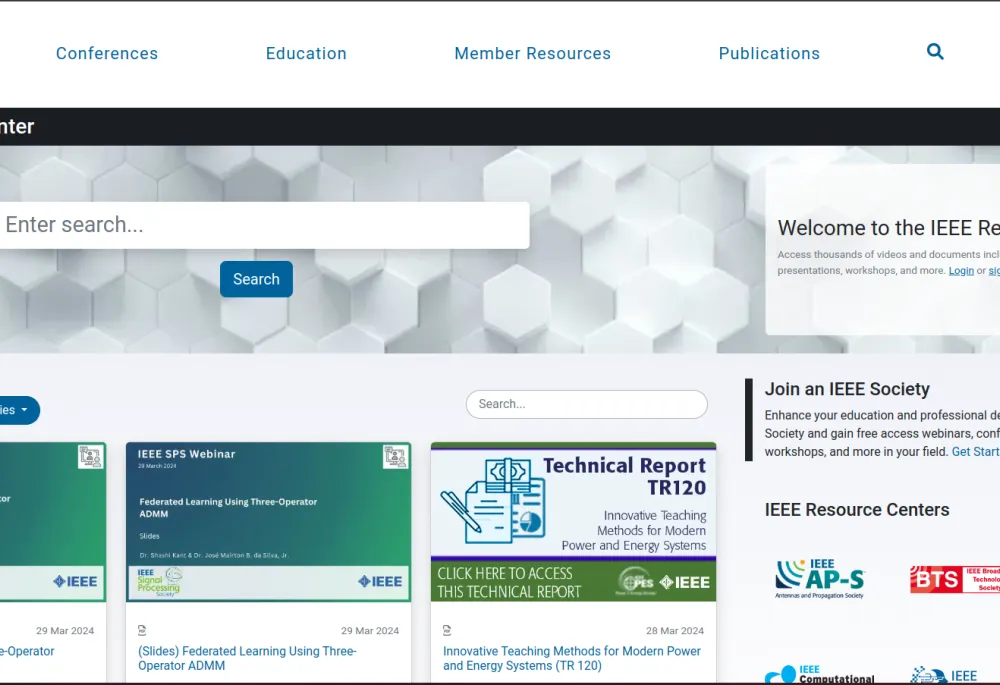The width and height of the screenshot is (1000, 685).
Task: Open the Publications menu
Action: tap(769, 54)
